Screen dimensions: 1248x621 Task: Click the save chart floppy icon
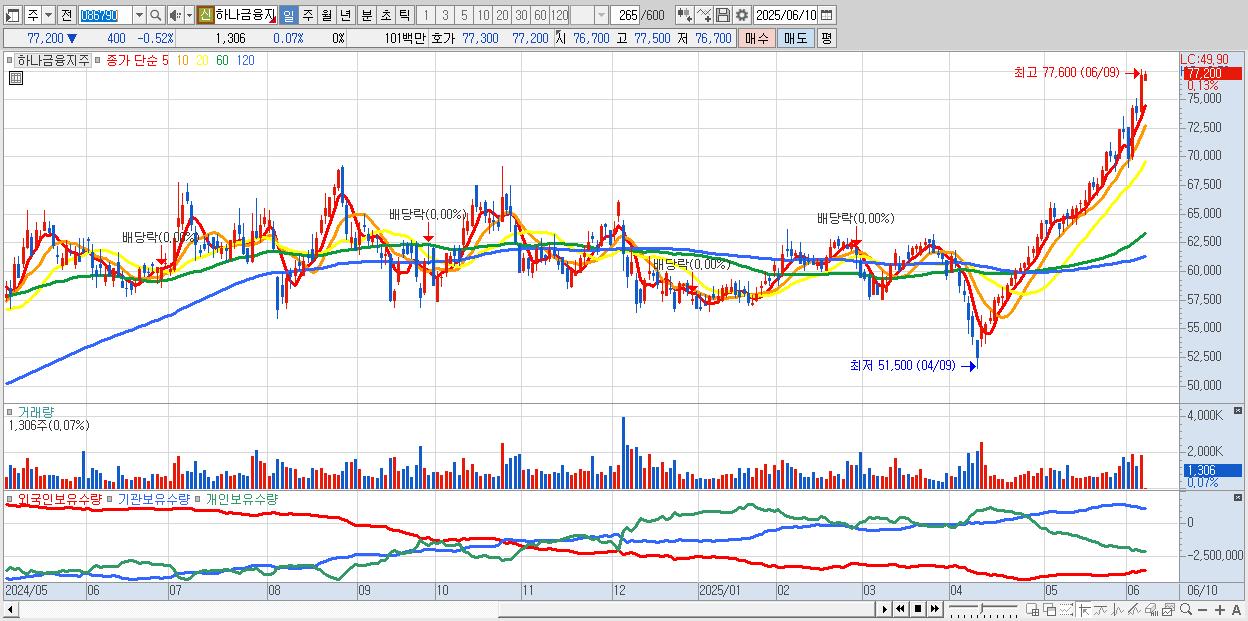pyautogui.click(x=722, y=15)
